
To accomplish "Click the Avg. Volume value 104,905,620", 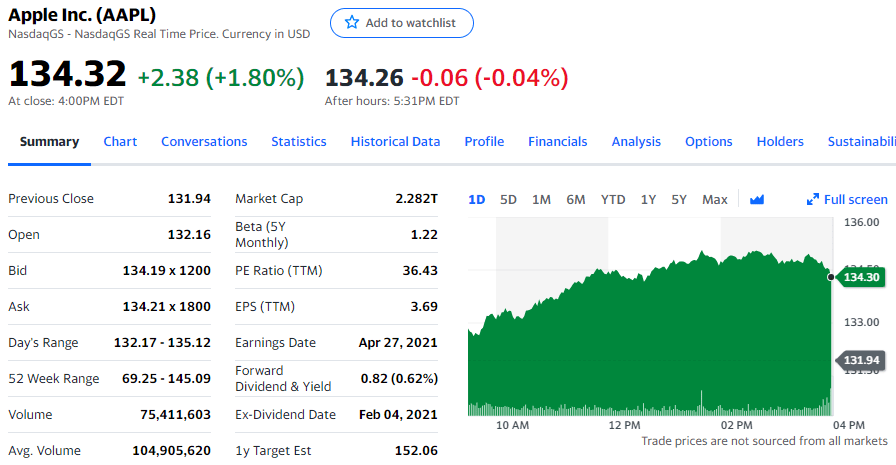I will [171, 451].
